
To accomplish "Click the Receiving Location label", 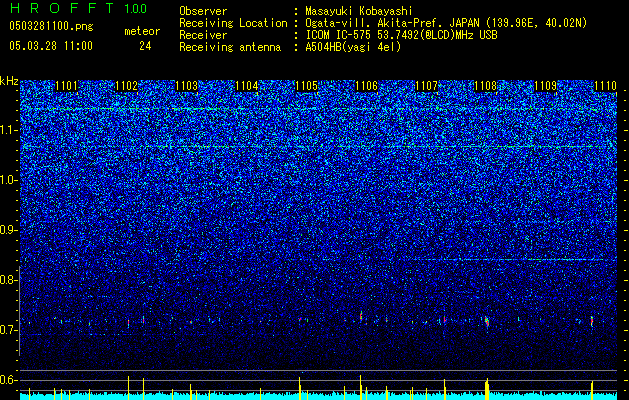I will tap(233, 23).
